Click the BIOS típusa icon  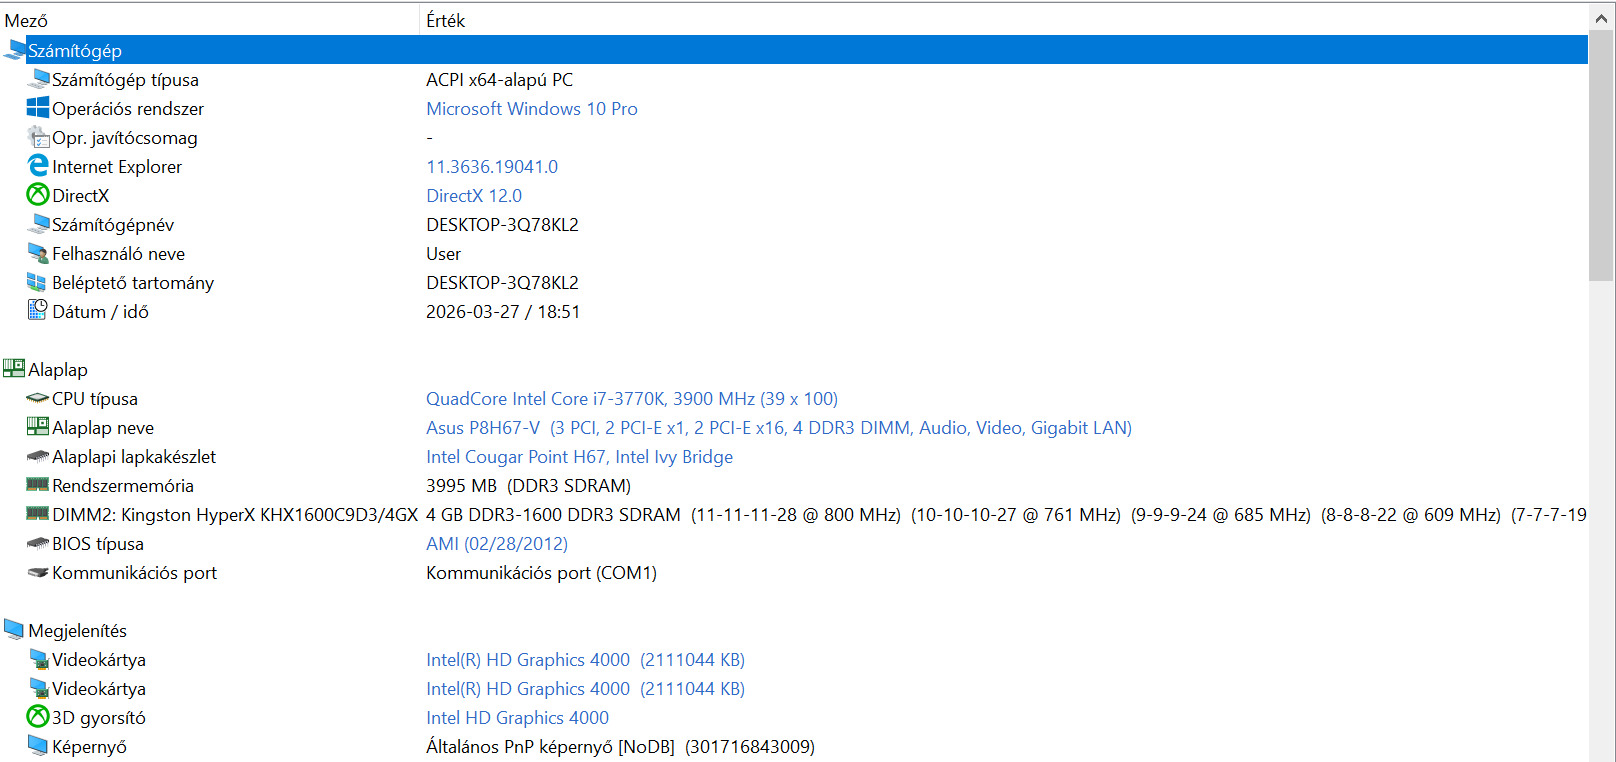pyautogui.click(x=38, y=543)
